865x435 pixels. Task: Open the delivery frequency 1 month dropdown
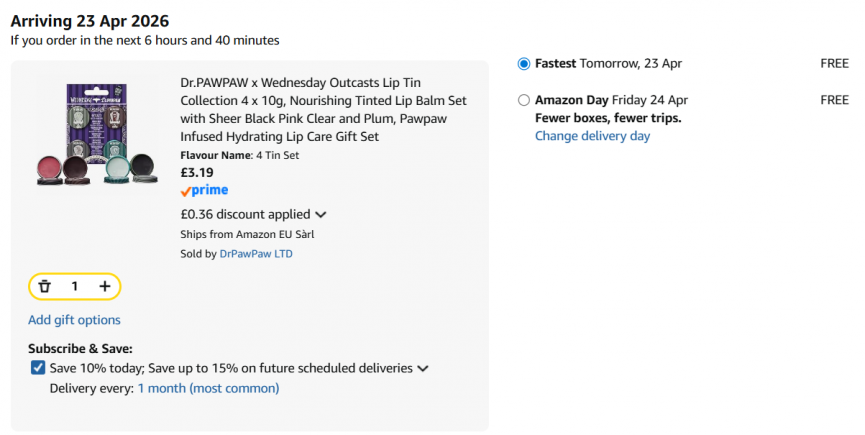208,388
